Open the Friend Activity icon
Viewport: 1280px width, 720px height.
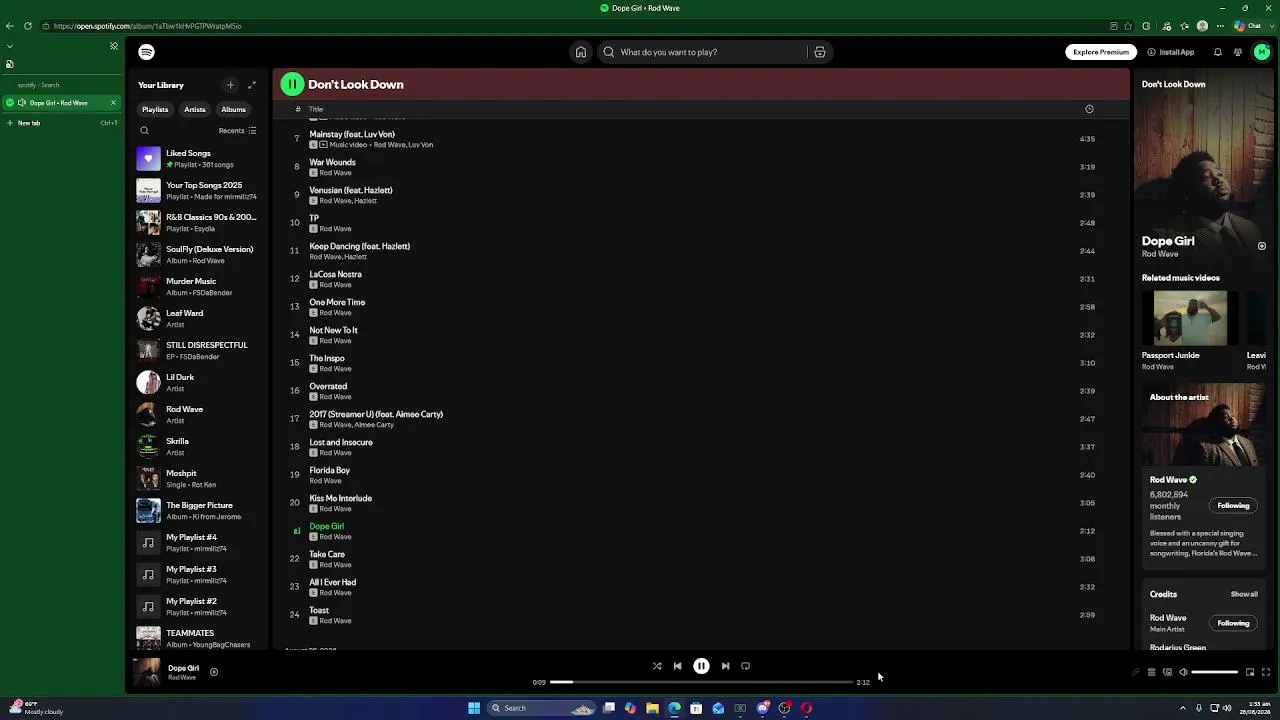click(x=1238, y=52)
